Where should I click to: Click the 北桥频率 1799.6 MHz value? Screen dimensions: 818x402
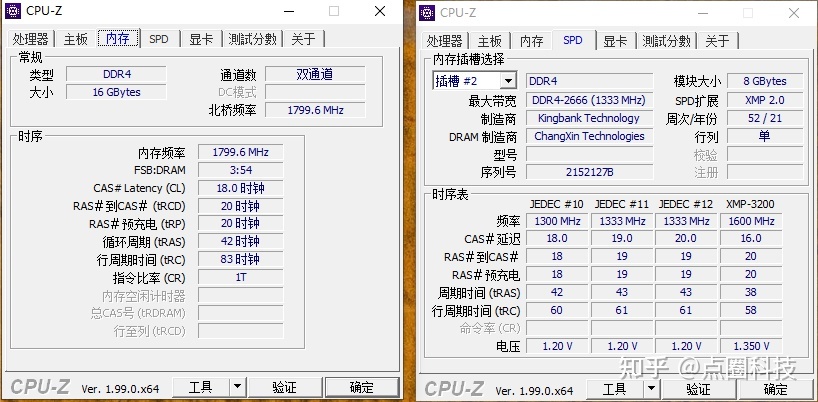click(315, 110)
